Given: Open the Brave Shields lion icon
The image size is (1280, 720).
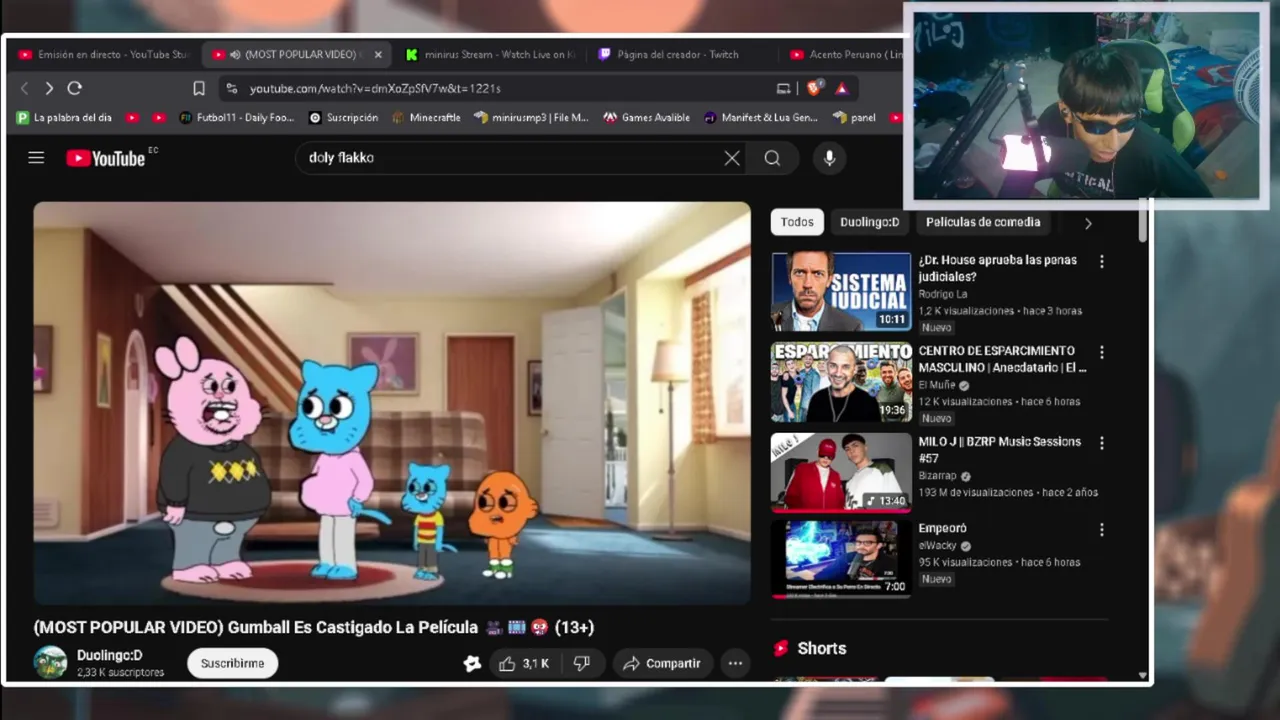Looking at the screenshot, I should (x=814, y=88).
